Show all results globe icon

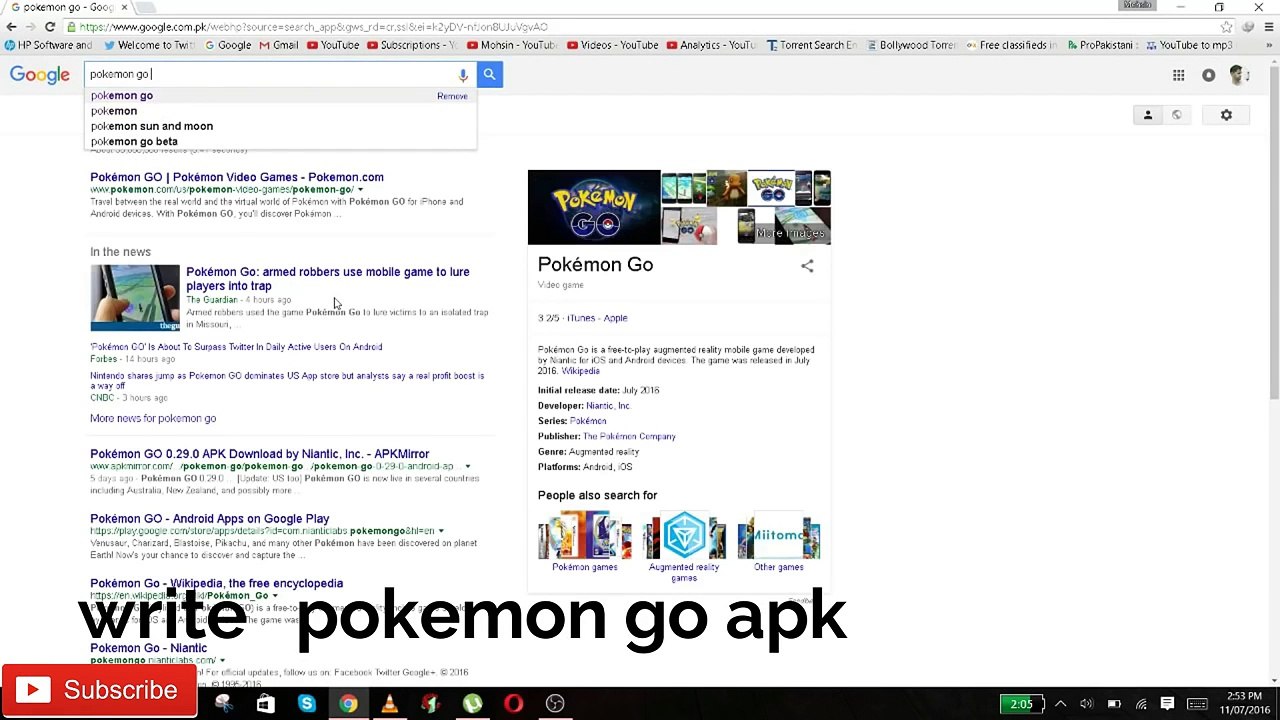coord(1177,115)
